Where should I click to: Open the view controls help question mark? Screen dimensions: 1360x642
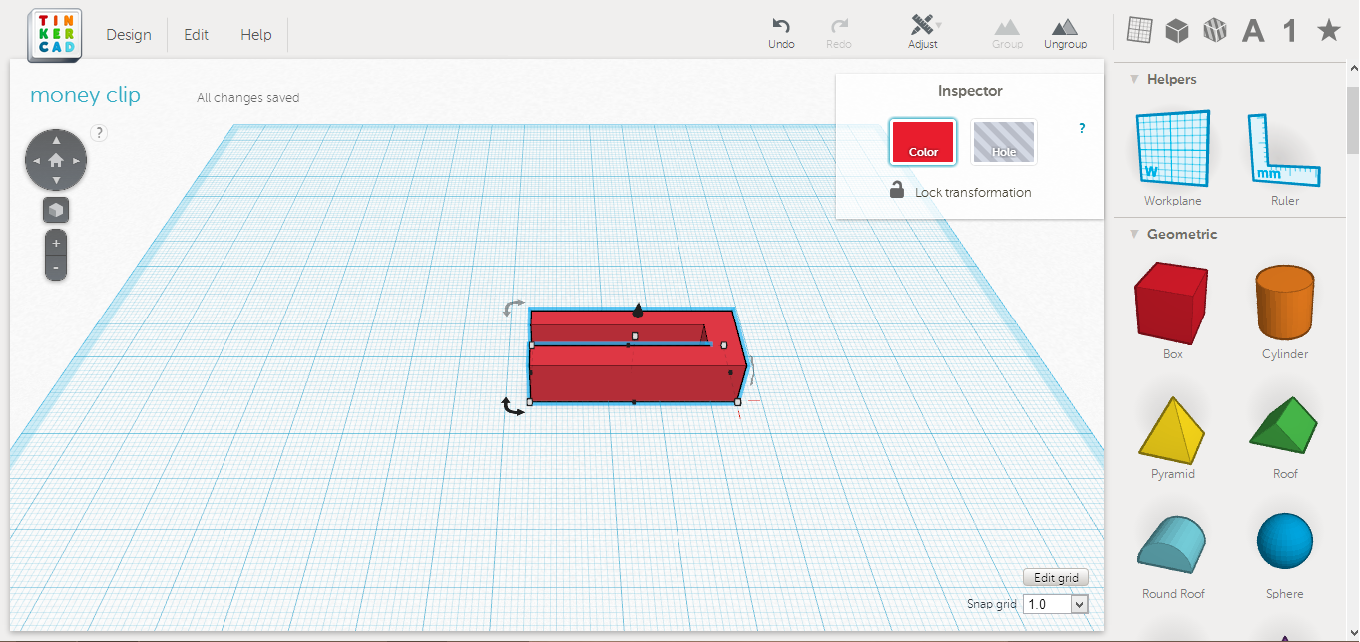(x=99, y=132)
